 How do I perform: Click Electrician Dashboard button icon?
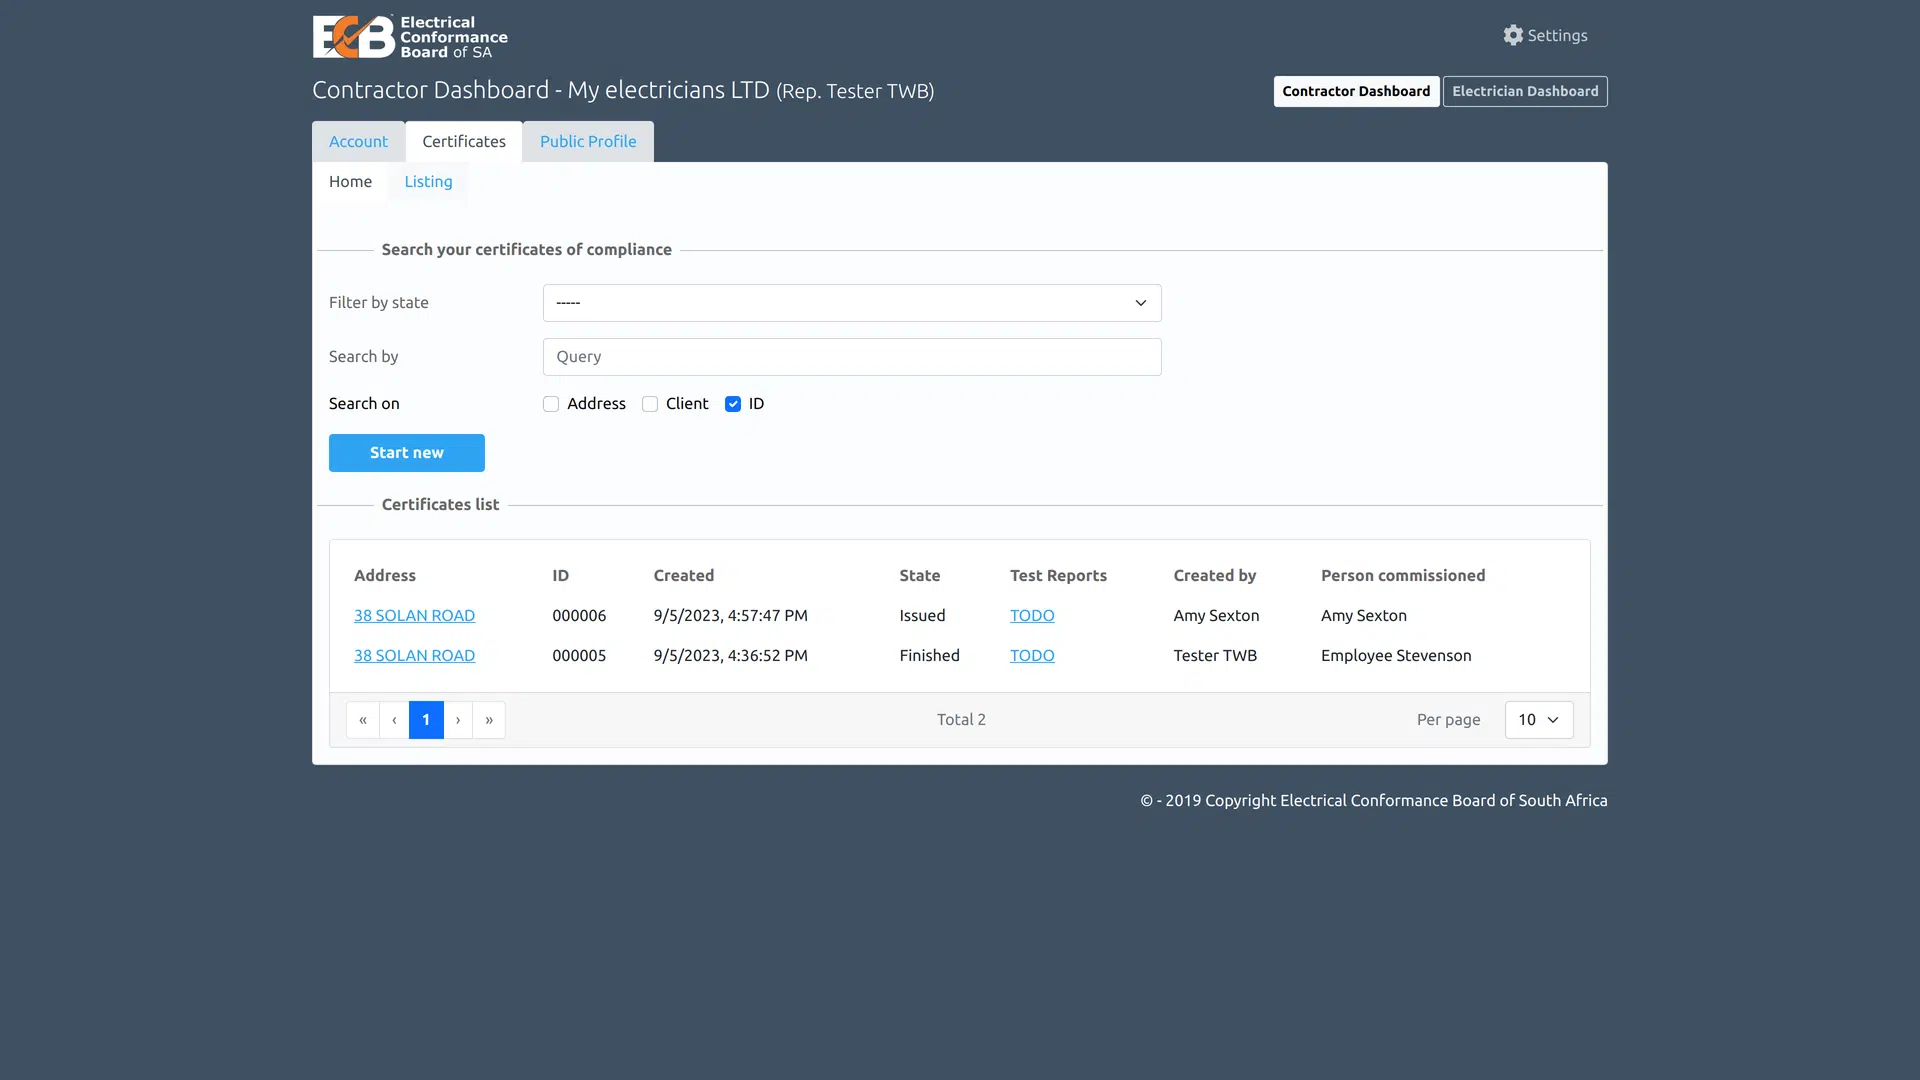(x=1524, y=90)
